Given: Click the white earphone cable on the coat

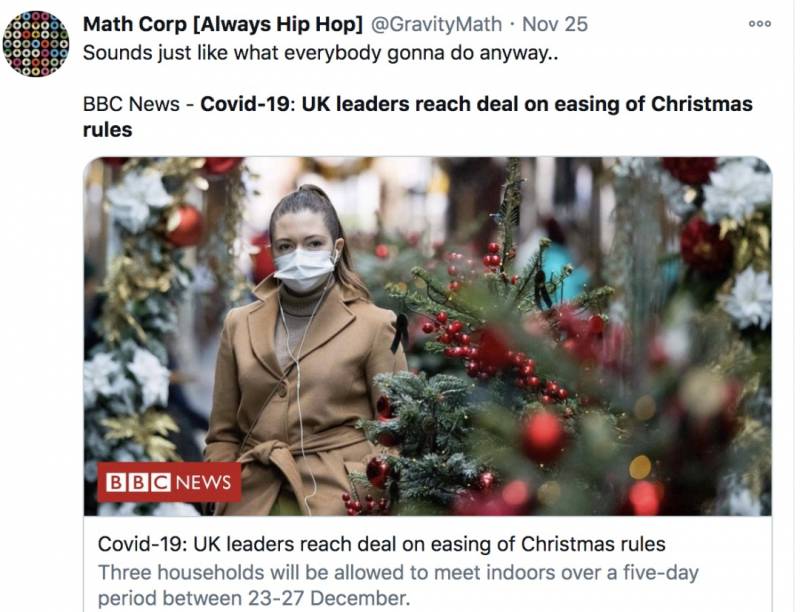Looking at the screenshot, I should click(x=297, y=400).
